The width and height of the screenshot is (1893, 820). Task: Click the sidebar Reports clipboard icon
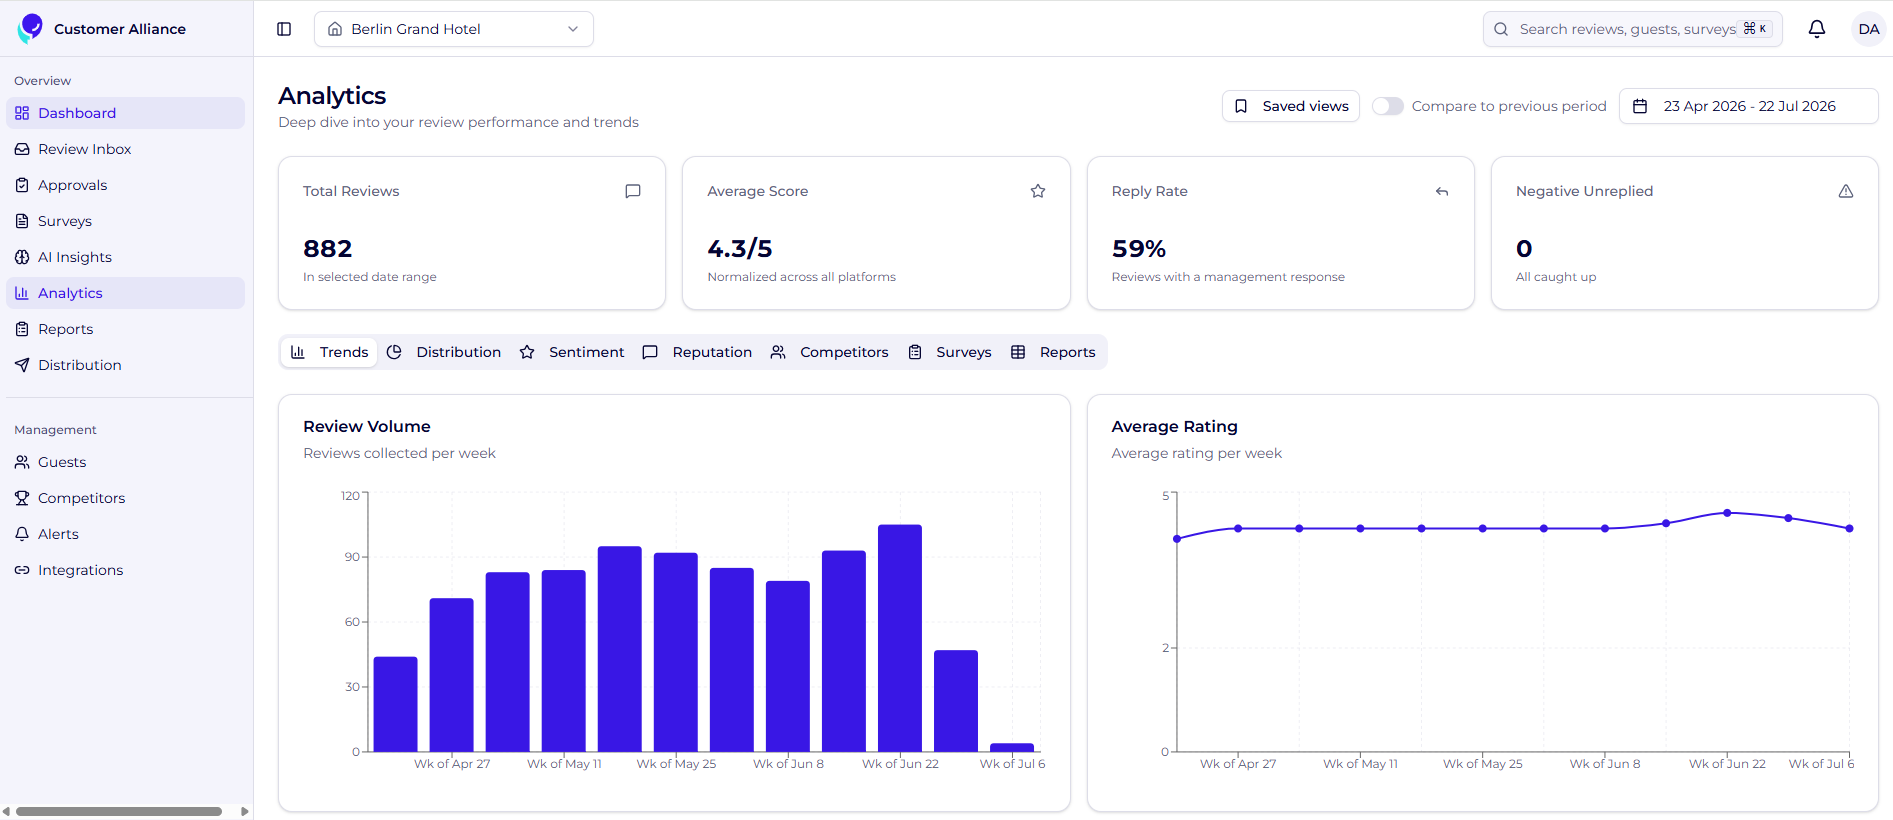[22, 329]
